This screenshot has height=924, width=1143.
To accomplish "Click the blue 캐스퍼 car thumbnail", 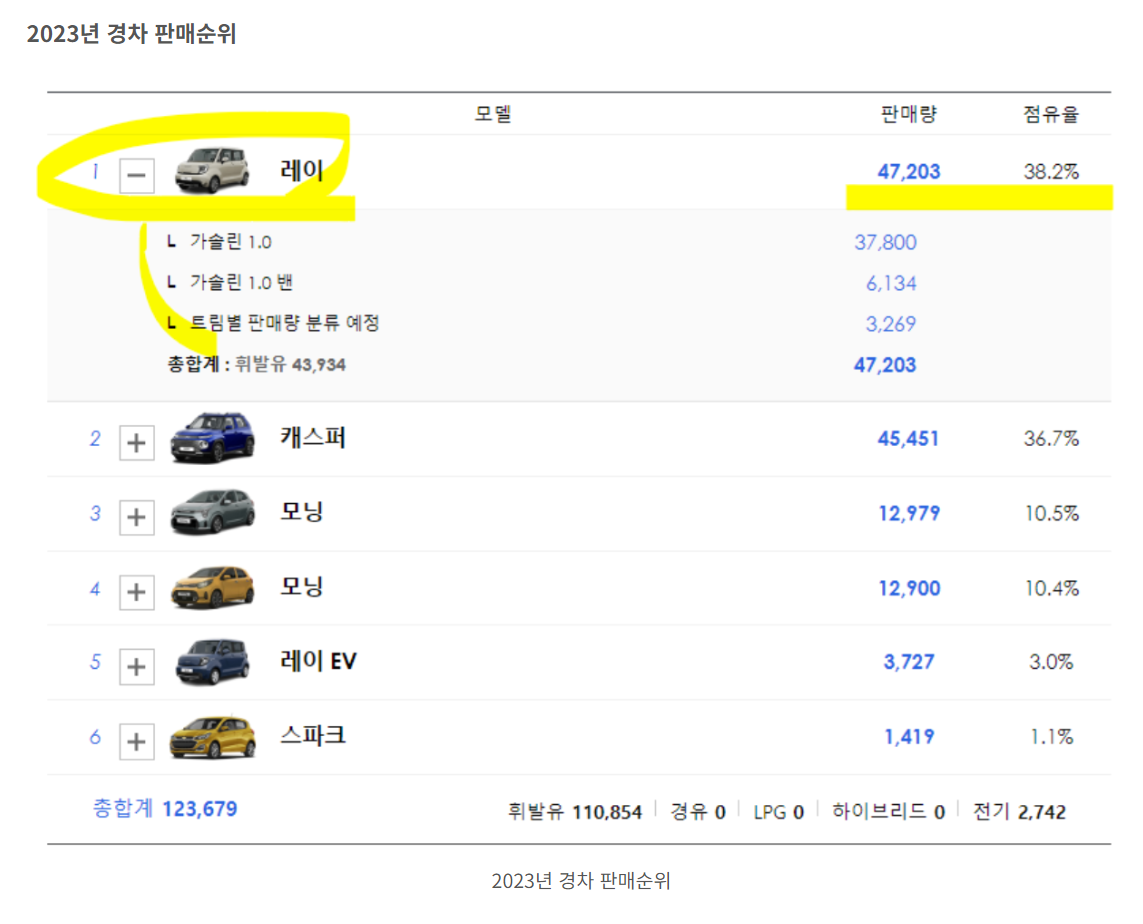I will point(212,437).
